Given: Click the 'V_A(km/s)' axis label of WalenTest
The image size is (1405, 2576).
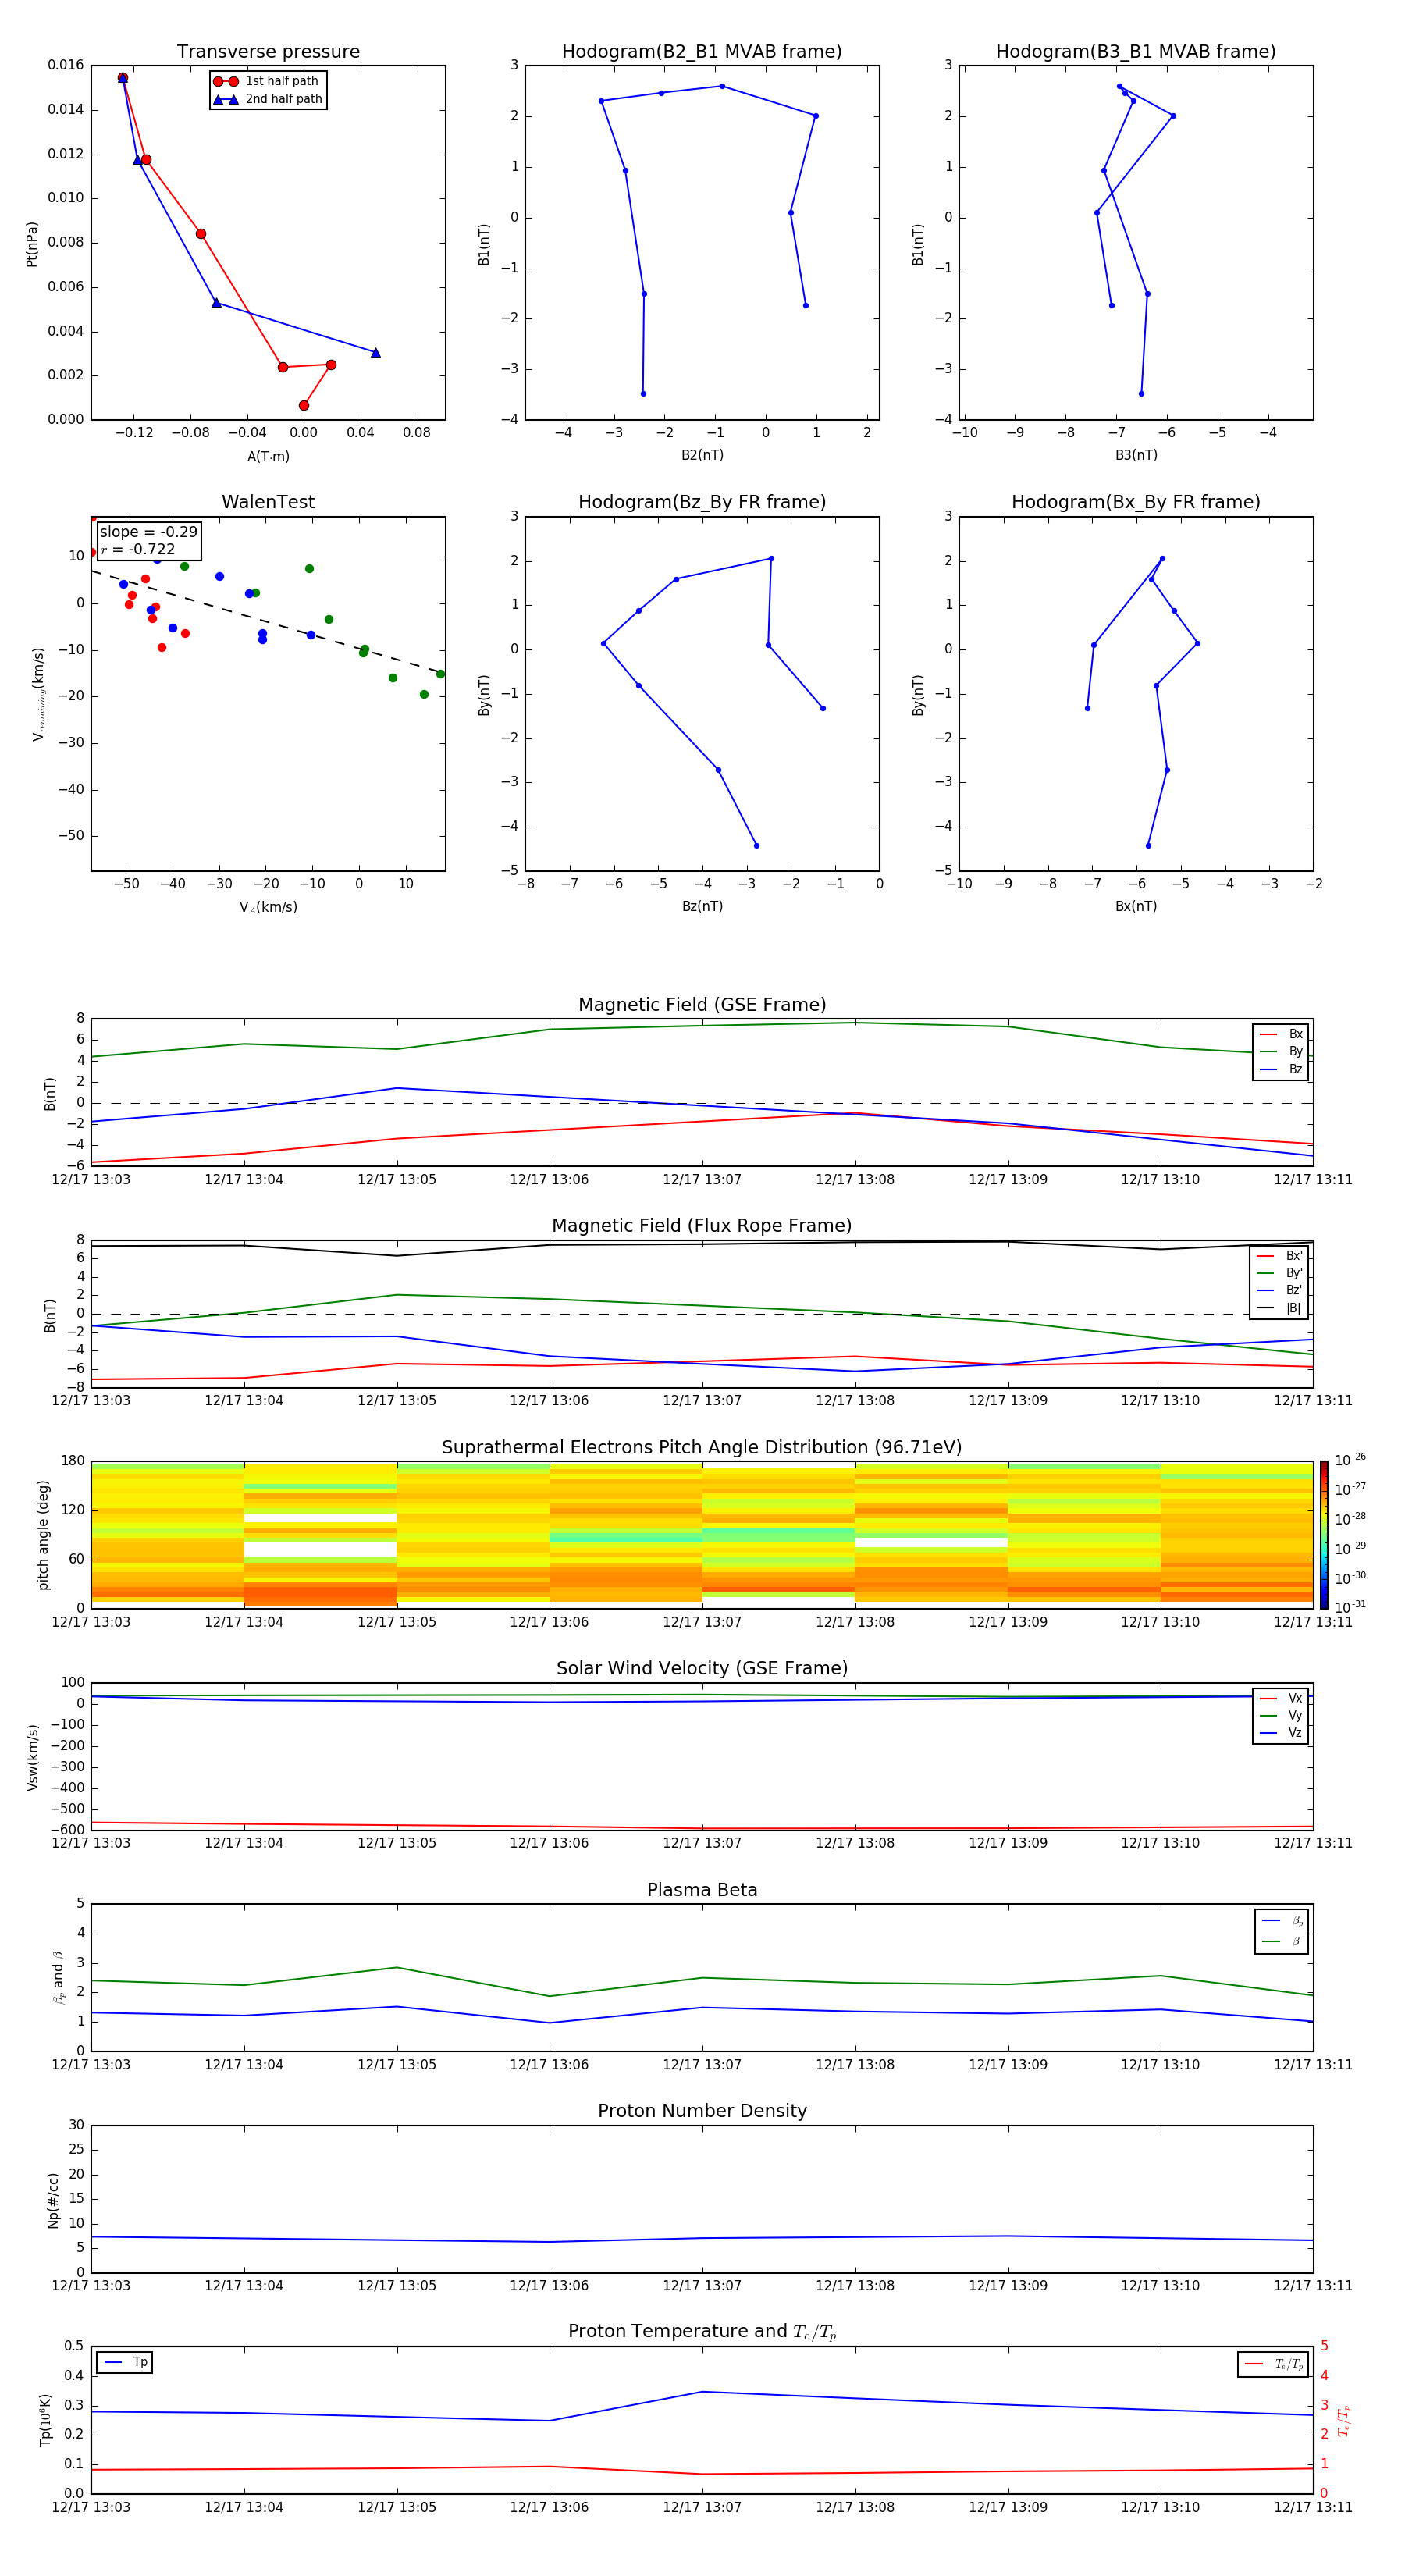Looking at the screenshot, I should click(268, 908).
